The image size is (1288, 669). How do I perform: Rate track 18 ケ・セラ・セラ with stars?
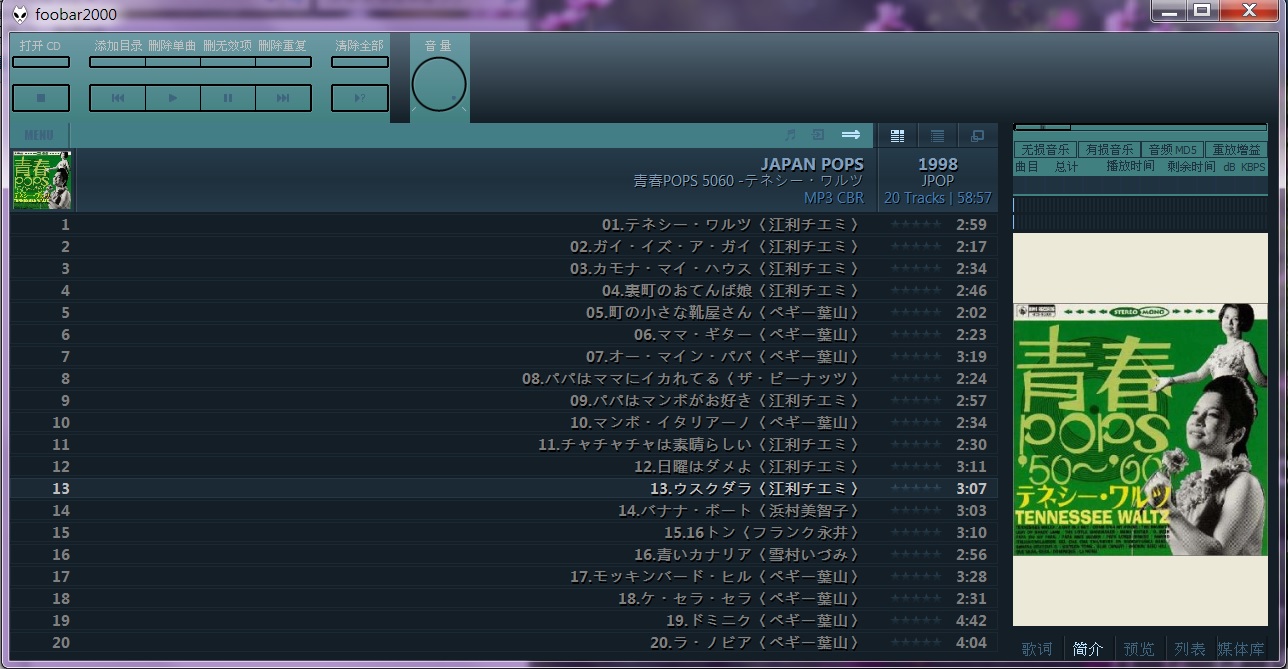tap(916, 599)
